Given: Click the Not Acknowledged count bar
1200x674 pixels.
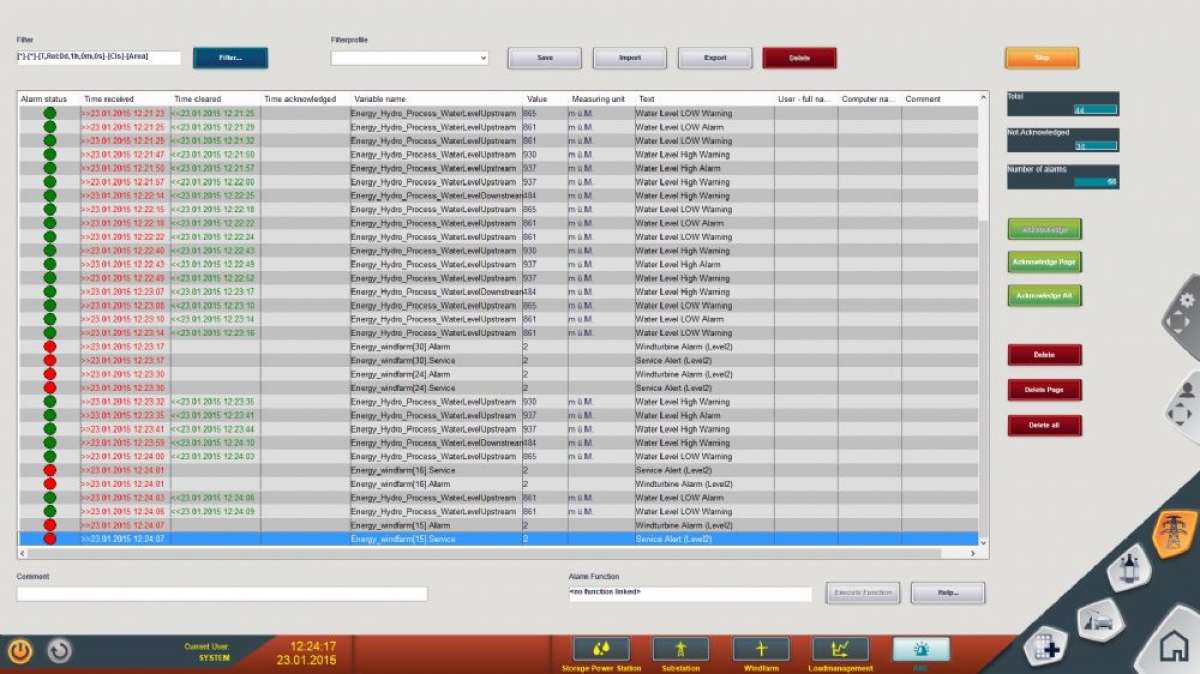Looking at the screenshot, I should point(1063,140).
